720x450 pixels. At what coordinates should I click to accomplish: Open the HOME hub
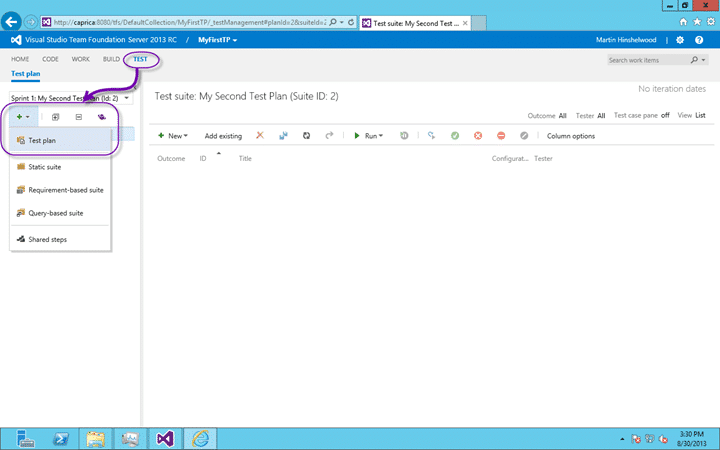tap(20, 59)
